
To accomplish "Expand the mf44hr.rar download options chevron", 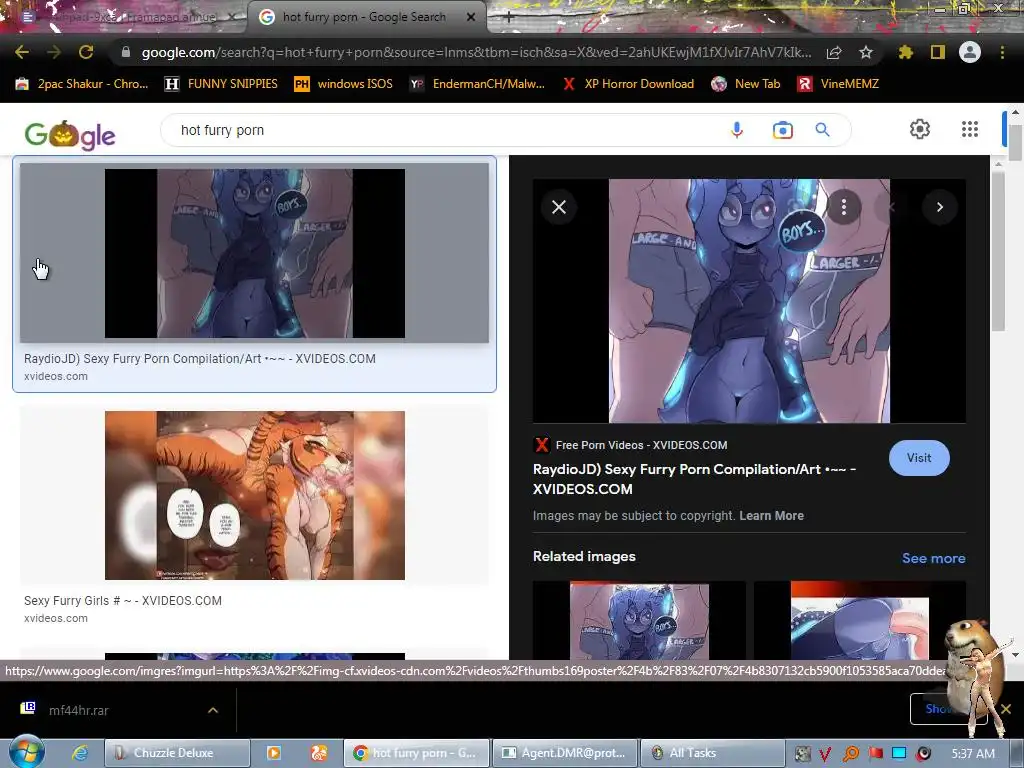I will pyautogui.click(x=213, y=710).
